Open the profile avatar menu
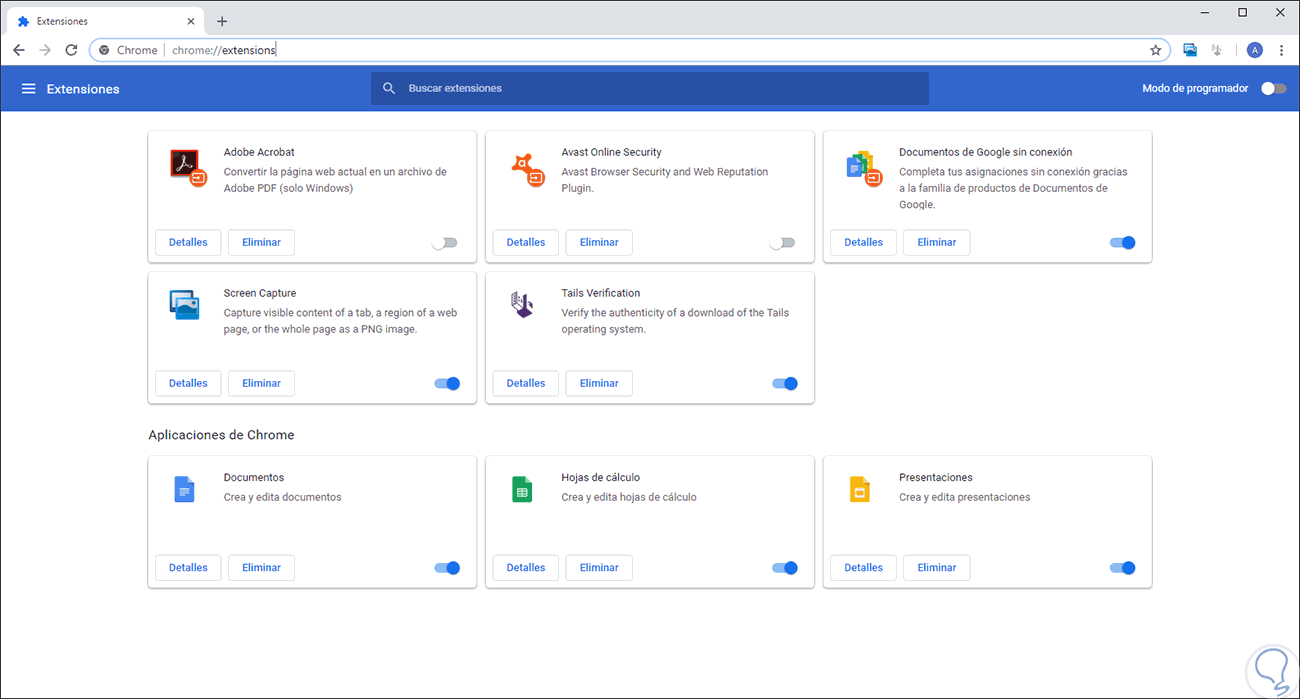Screen dimensions: 1300x699 1255,50
